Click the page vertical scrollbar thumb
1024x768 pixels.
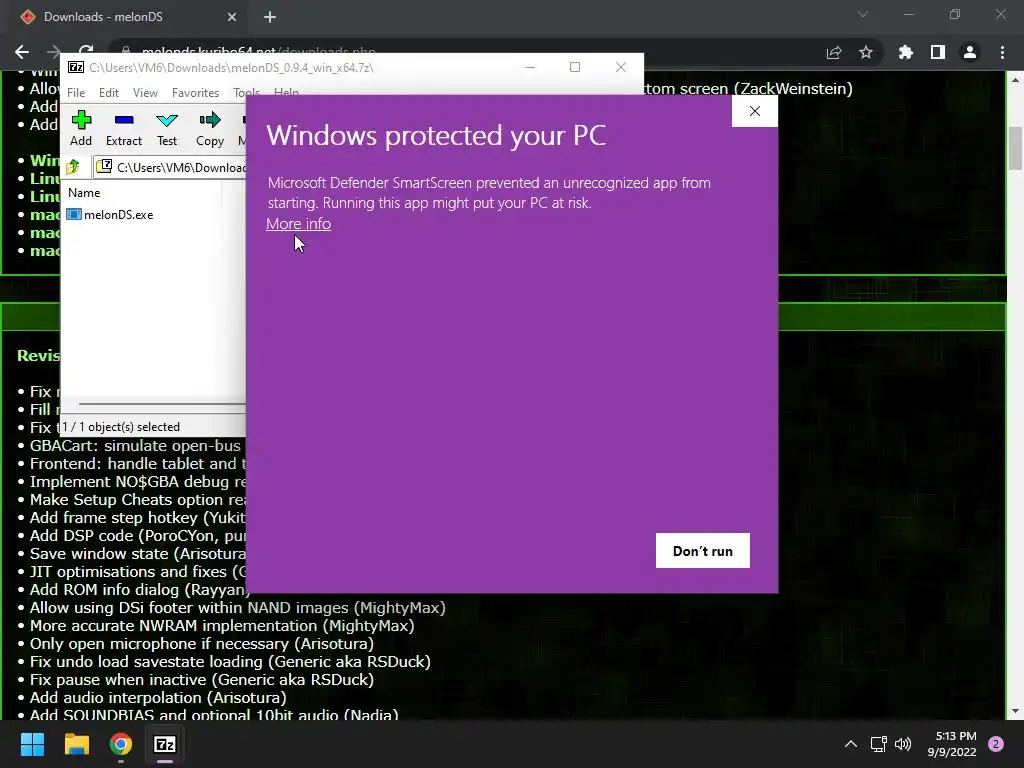(x=1015, y=148)
